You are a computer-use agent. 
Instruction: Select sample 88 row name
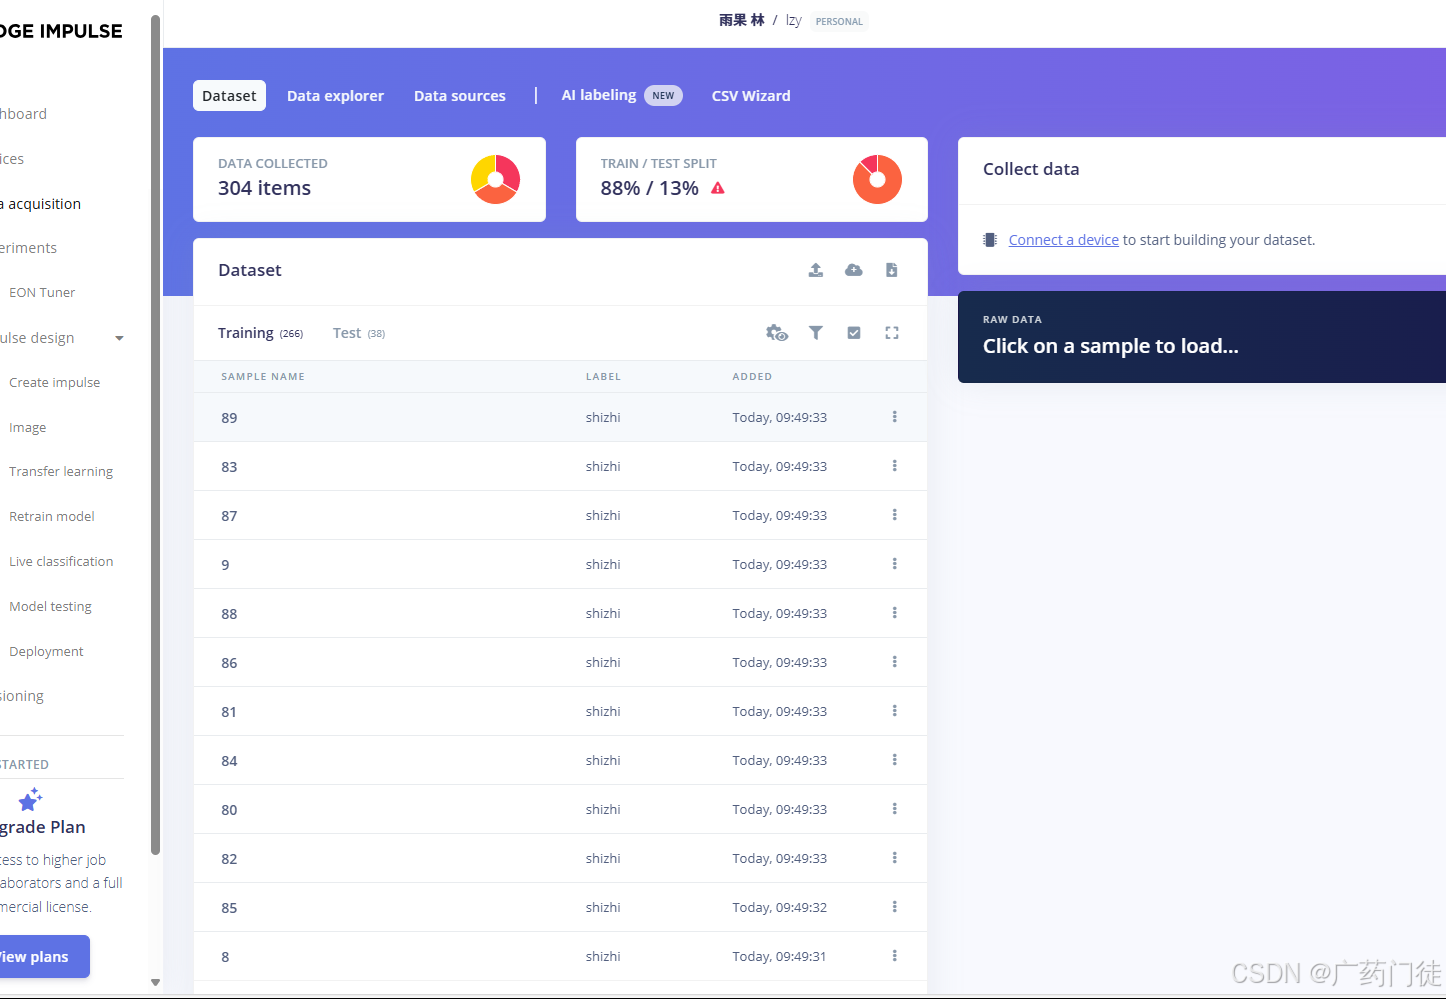229,614
